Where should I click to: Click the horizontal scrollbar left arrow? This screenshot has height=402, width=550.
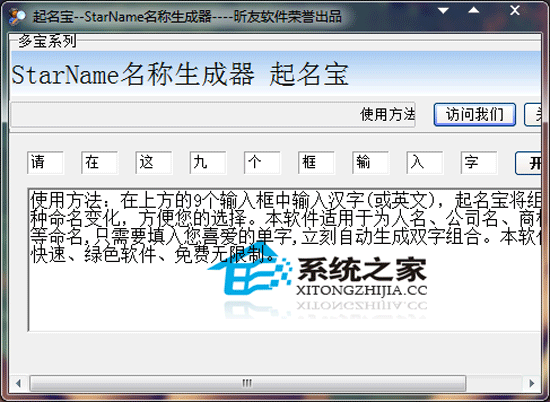click(x=18, y=383)
